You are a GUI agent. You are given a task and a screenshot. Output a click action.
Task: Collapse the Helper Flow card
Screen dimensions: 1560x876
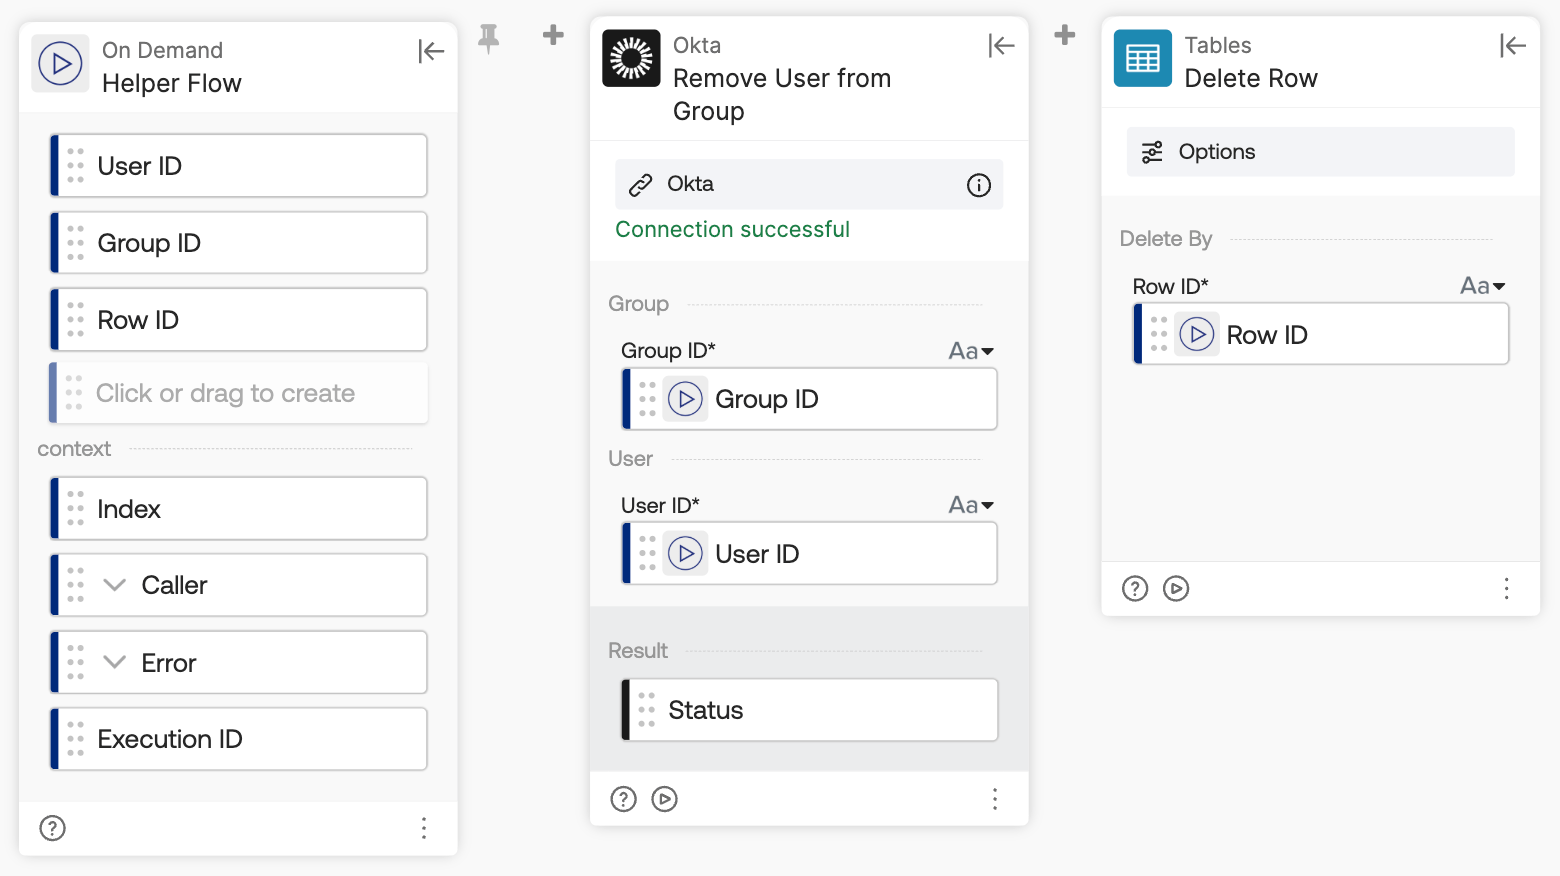431,51
